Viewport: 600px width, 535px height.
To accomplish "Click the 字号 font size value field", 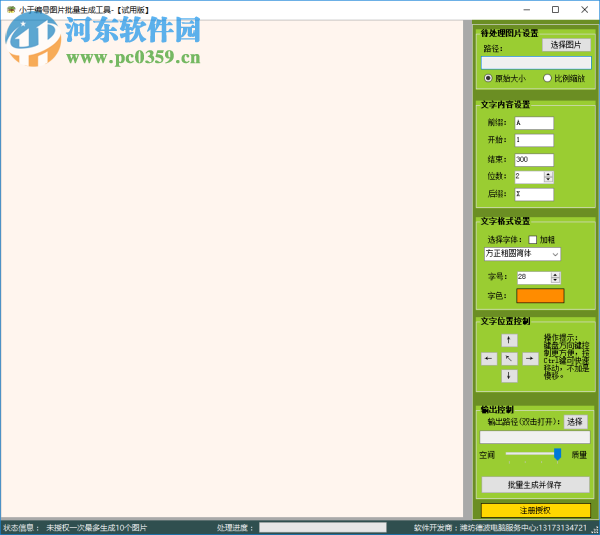I will click(534, 277).
